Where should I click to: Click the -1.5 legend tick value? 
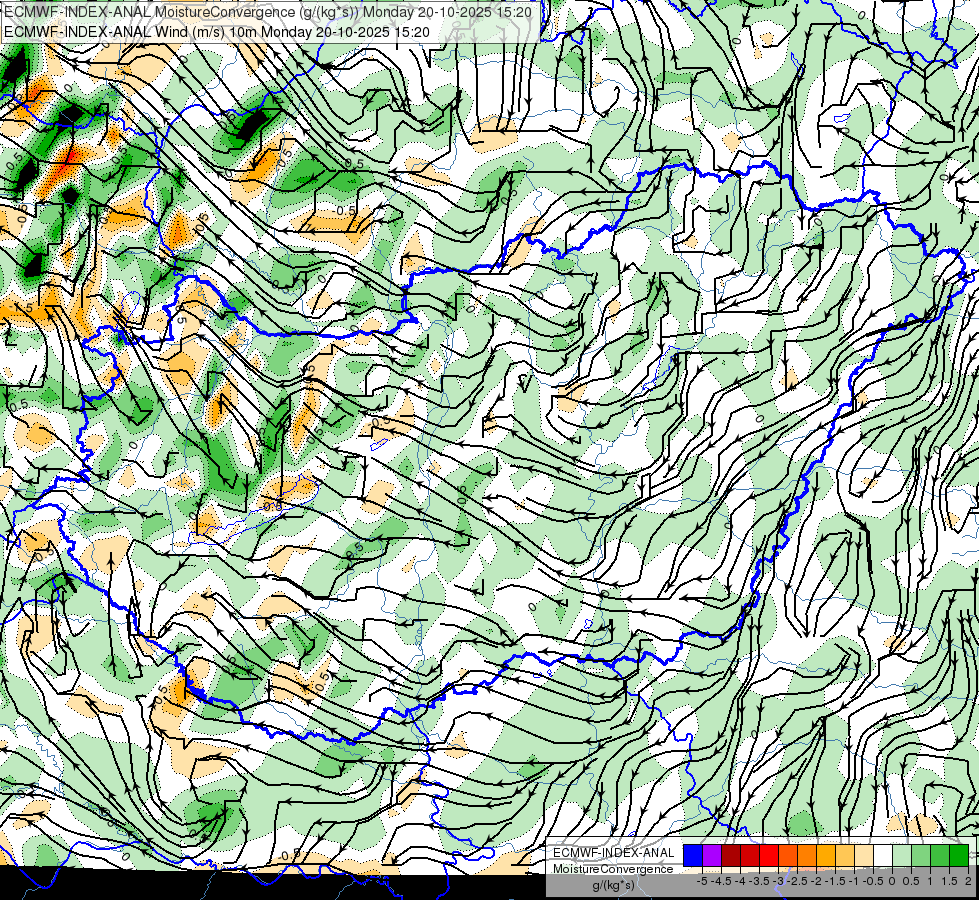coord(835,881)
